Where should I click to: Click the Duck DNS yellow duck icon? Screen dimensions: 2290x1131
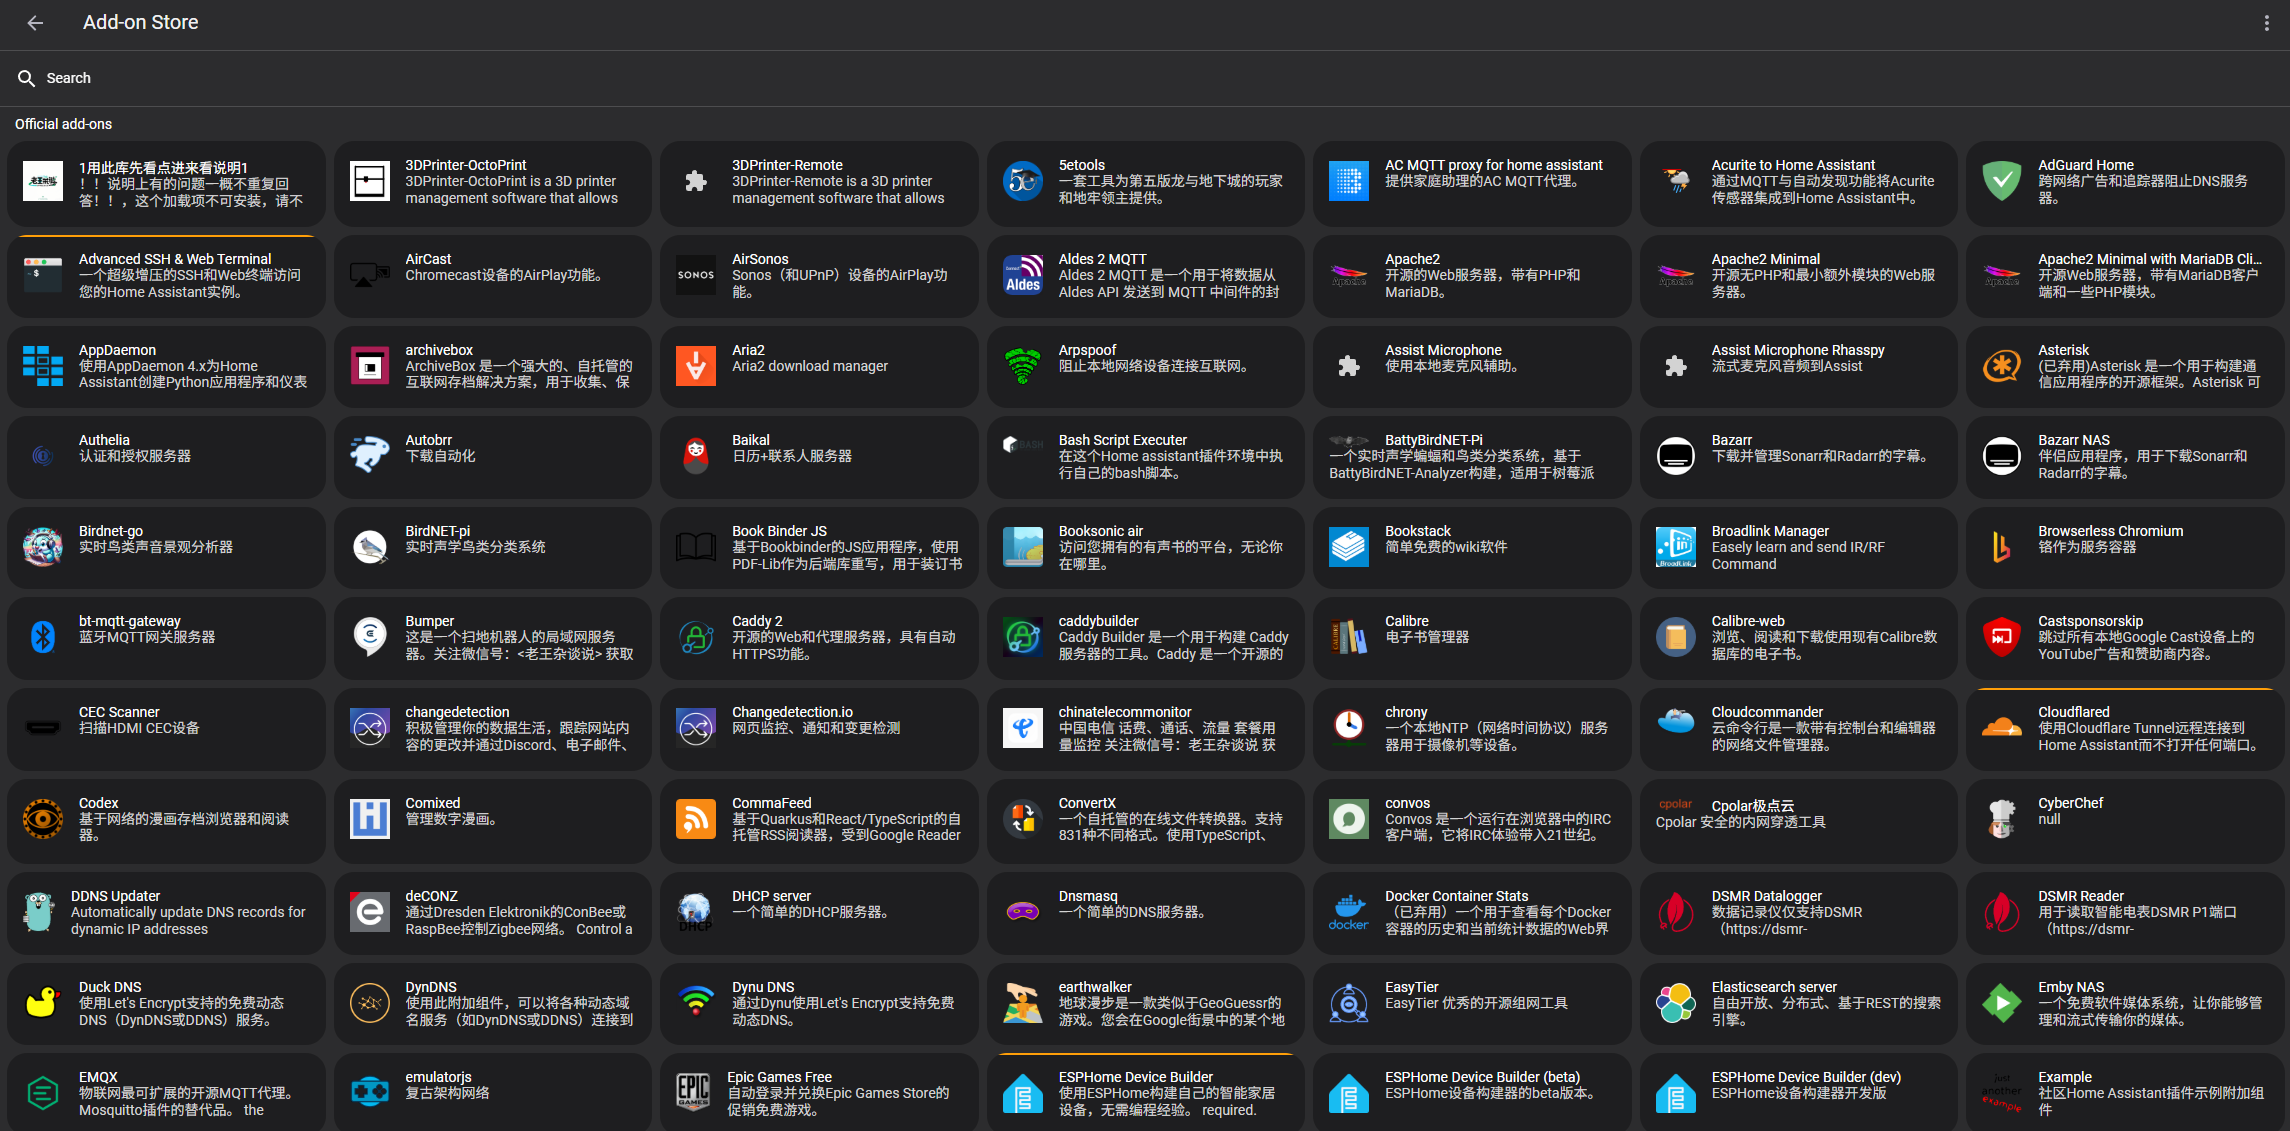click(43, 1002)
